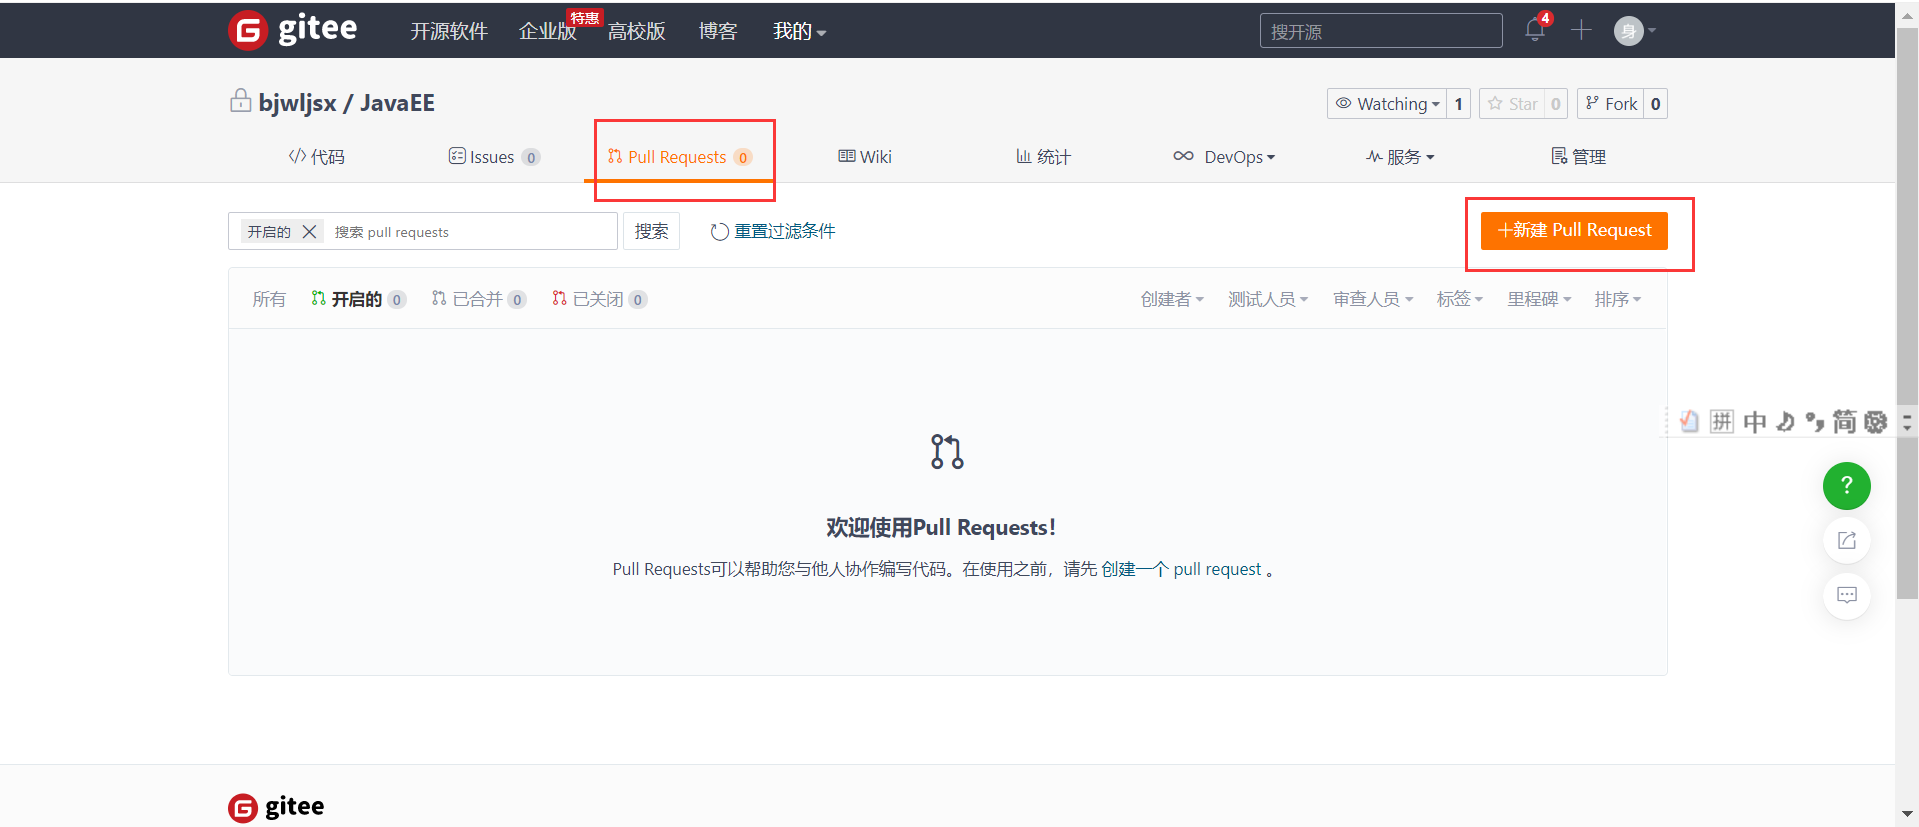Open the 测试人员 filter dropdown

point(1268,299)
